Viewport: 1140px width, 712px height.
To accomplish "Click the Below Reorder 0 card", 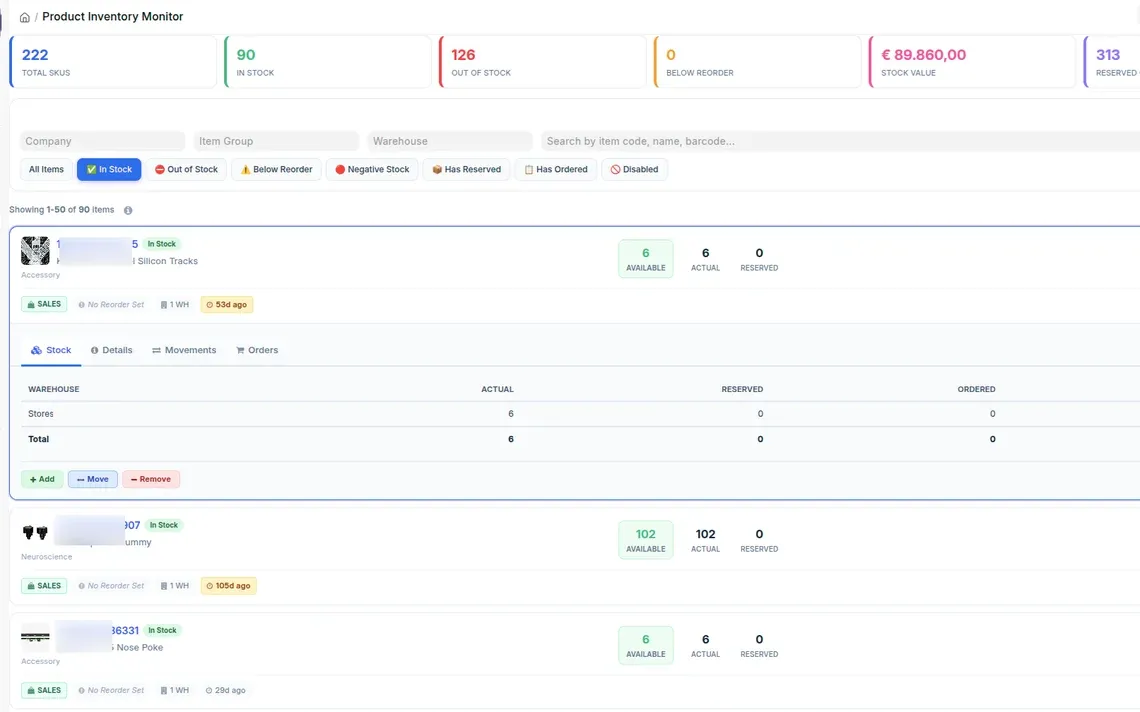I will coord(758,62).
